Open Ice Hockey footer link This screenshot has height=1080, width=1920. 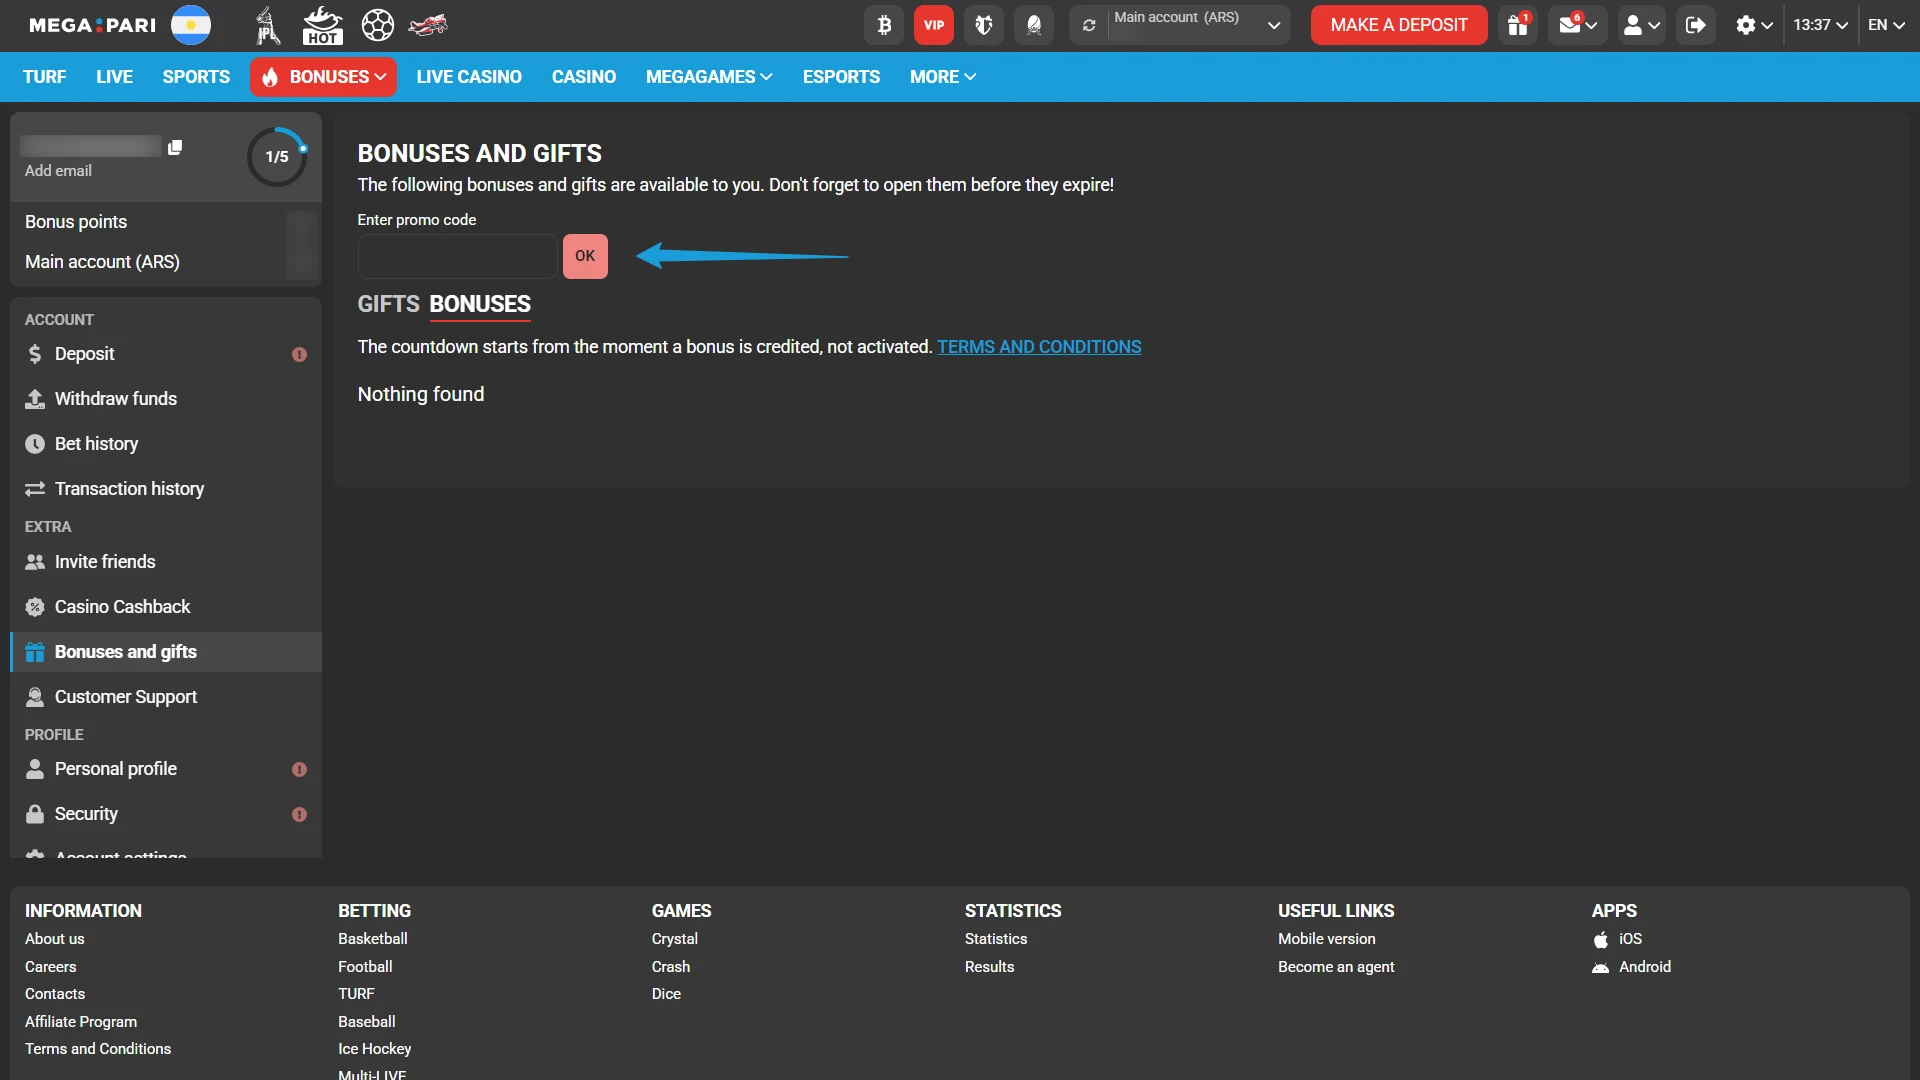click(x=374, y=1049)
